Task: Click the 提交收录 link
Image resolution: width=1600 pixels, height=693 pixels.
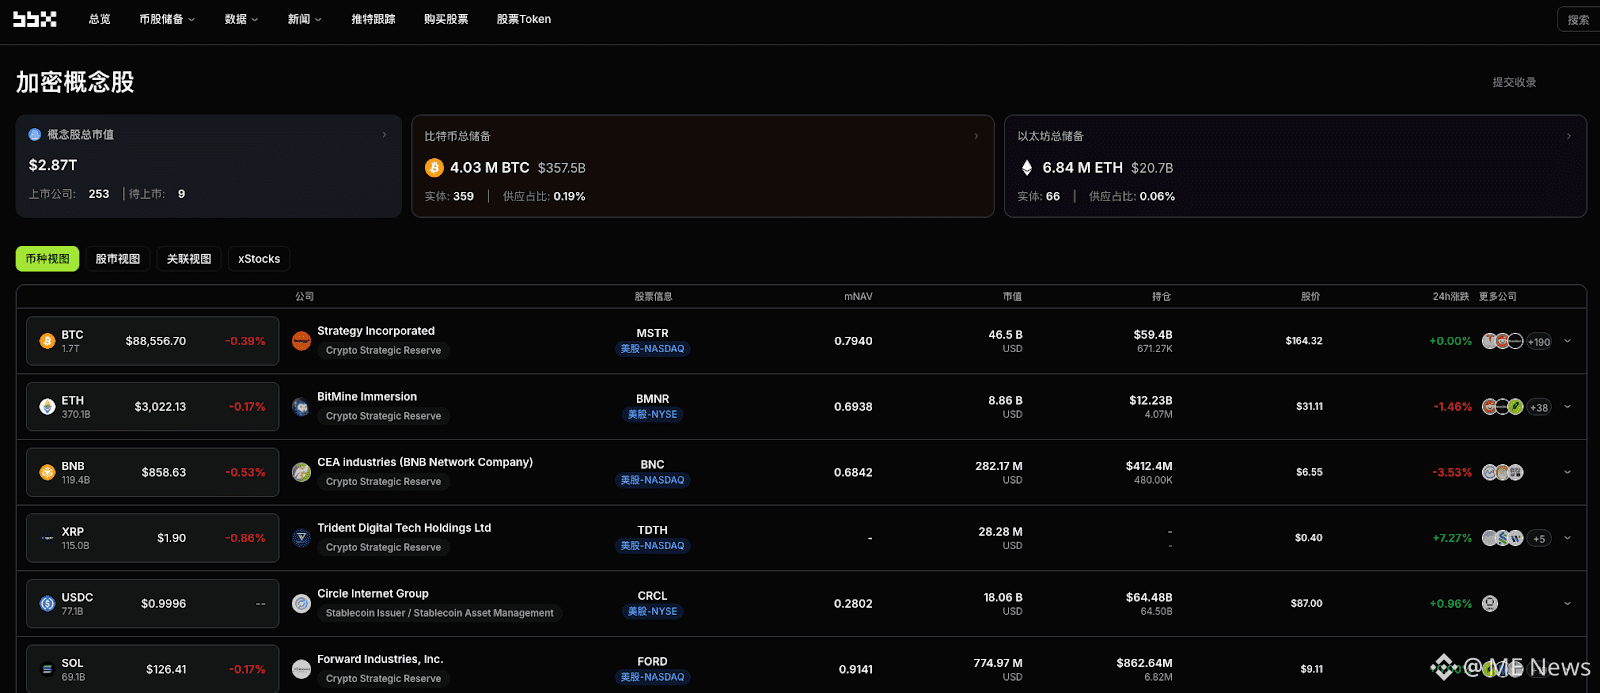Action: point(1514,83)
